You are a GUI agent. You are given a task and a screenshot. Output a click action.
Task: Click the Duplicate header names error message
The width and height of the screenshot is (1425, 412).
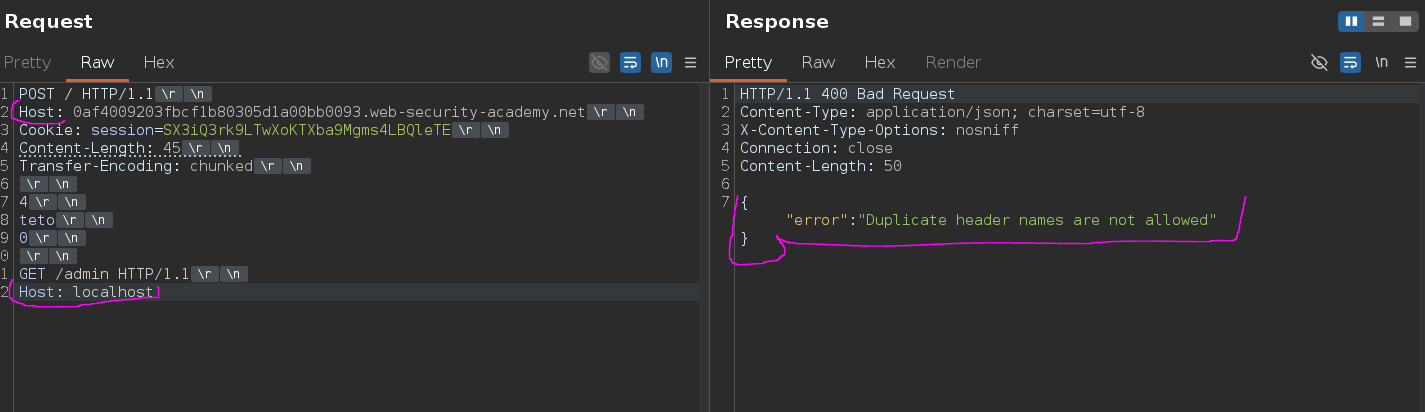click(x=1037, y=220)
